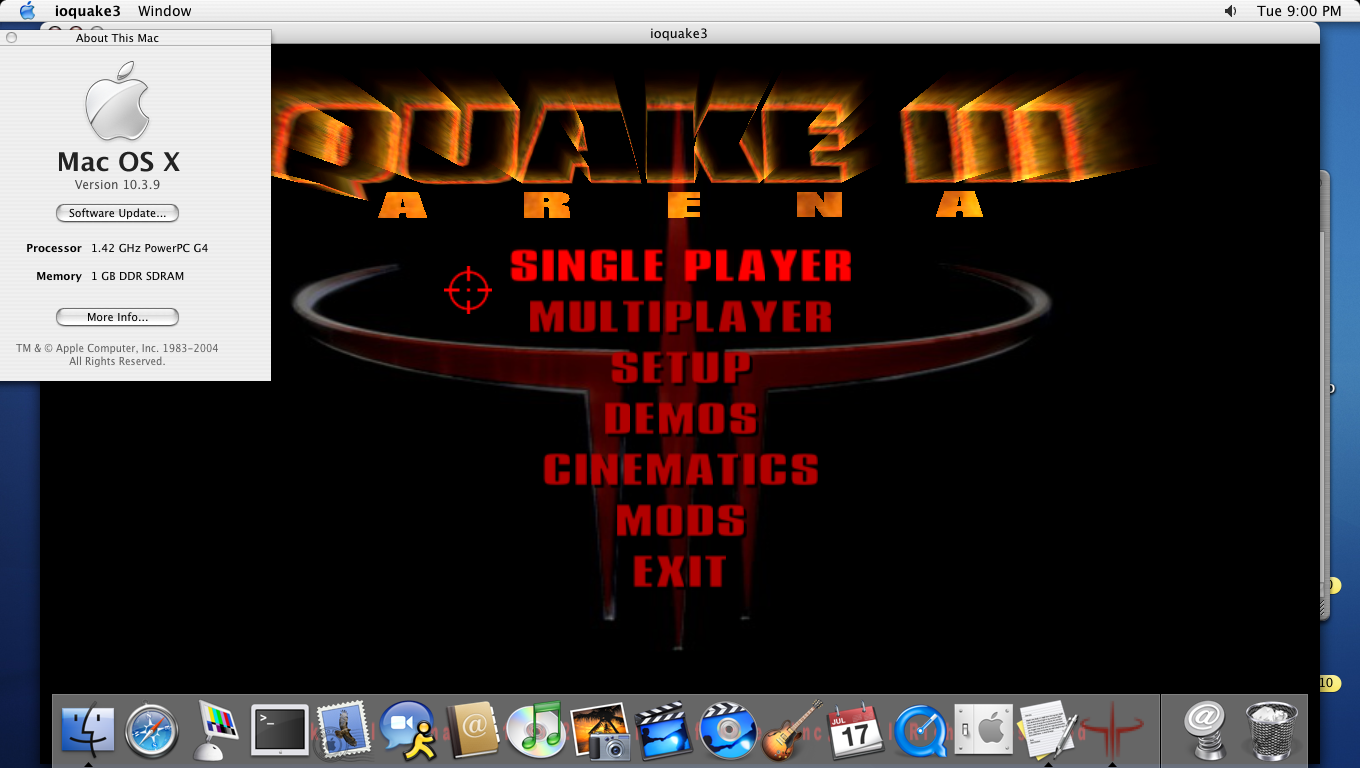Viewport: 1360px width, 768px height.
Task: Click the 1 GB DDR SDRAM value
Action: [138, 276]
